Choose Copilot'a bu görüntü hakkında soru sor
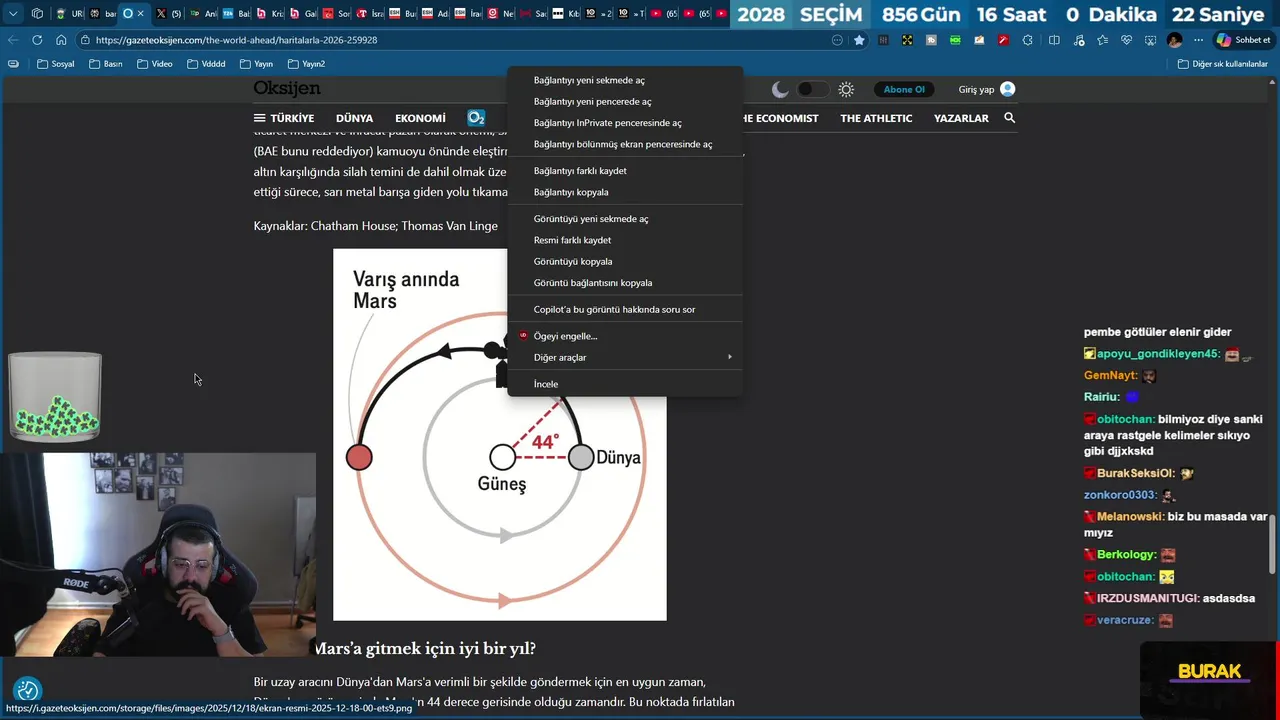Viewport: 1280px width, 720px height. click(625, 309)
